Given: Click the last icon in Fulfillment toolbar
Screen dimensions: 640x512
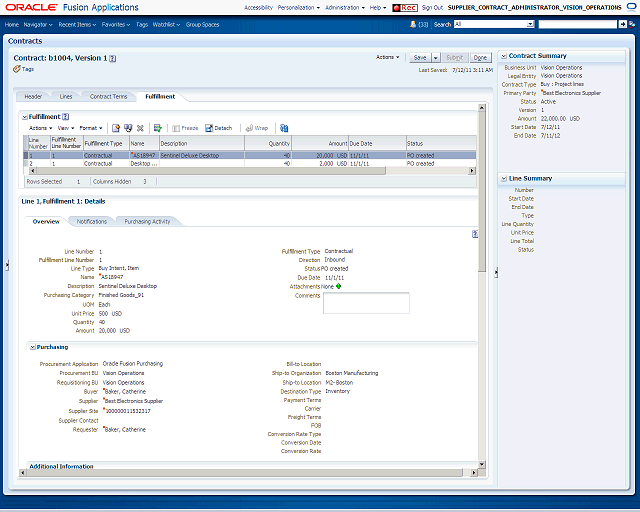Looking at the screenshot, I should click(x=284, y=128).
